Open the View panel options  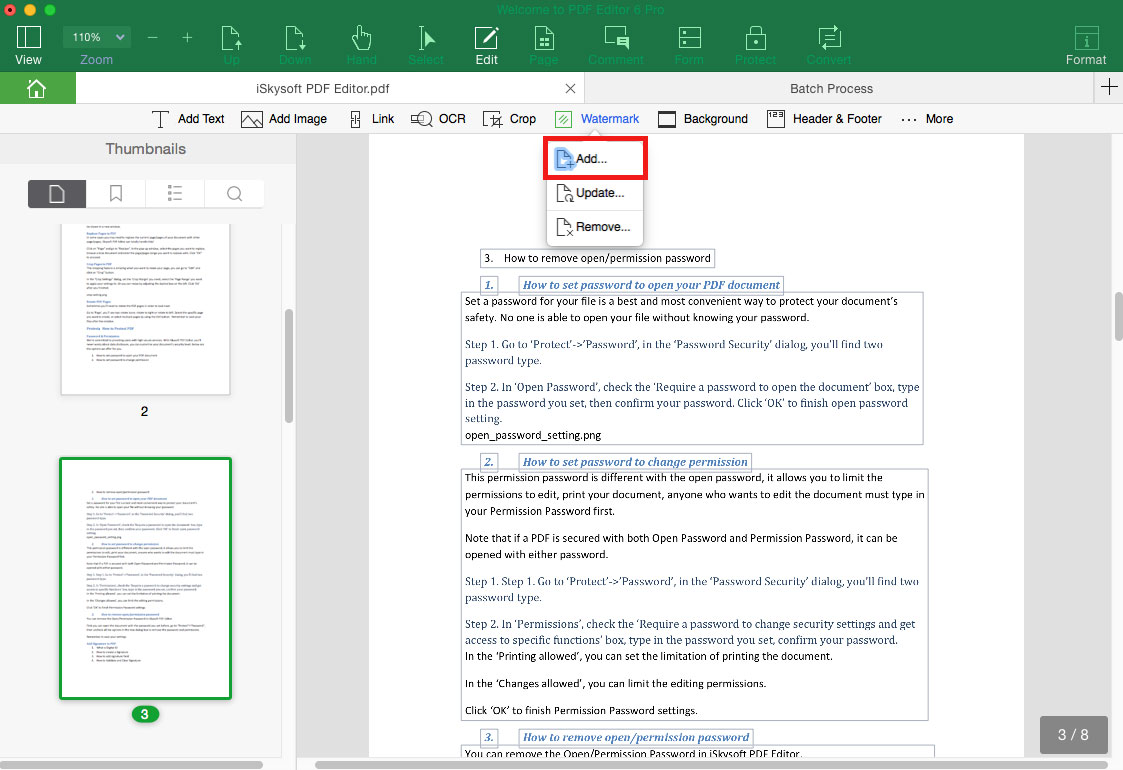[x=29, y=45]
